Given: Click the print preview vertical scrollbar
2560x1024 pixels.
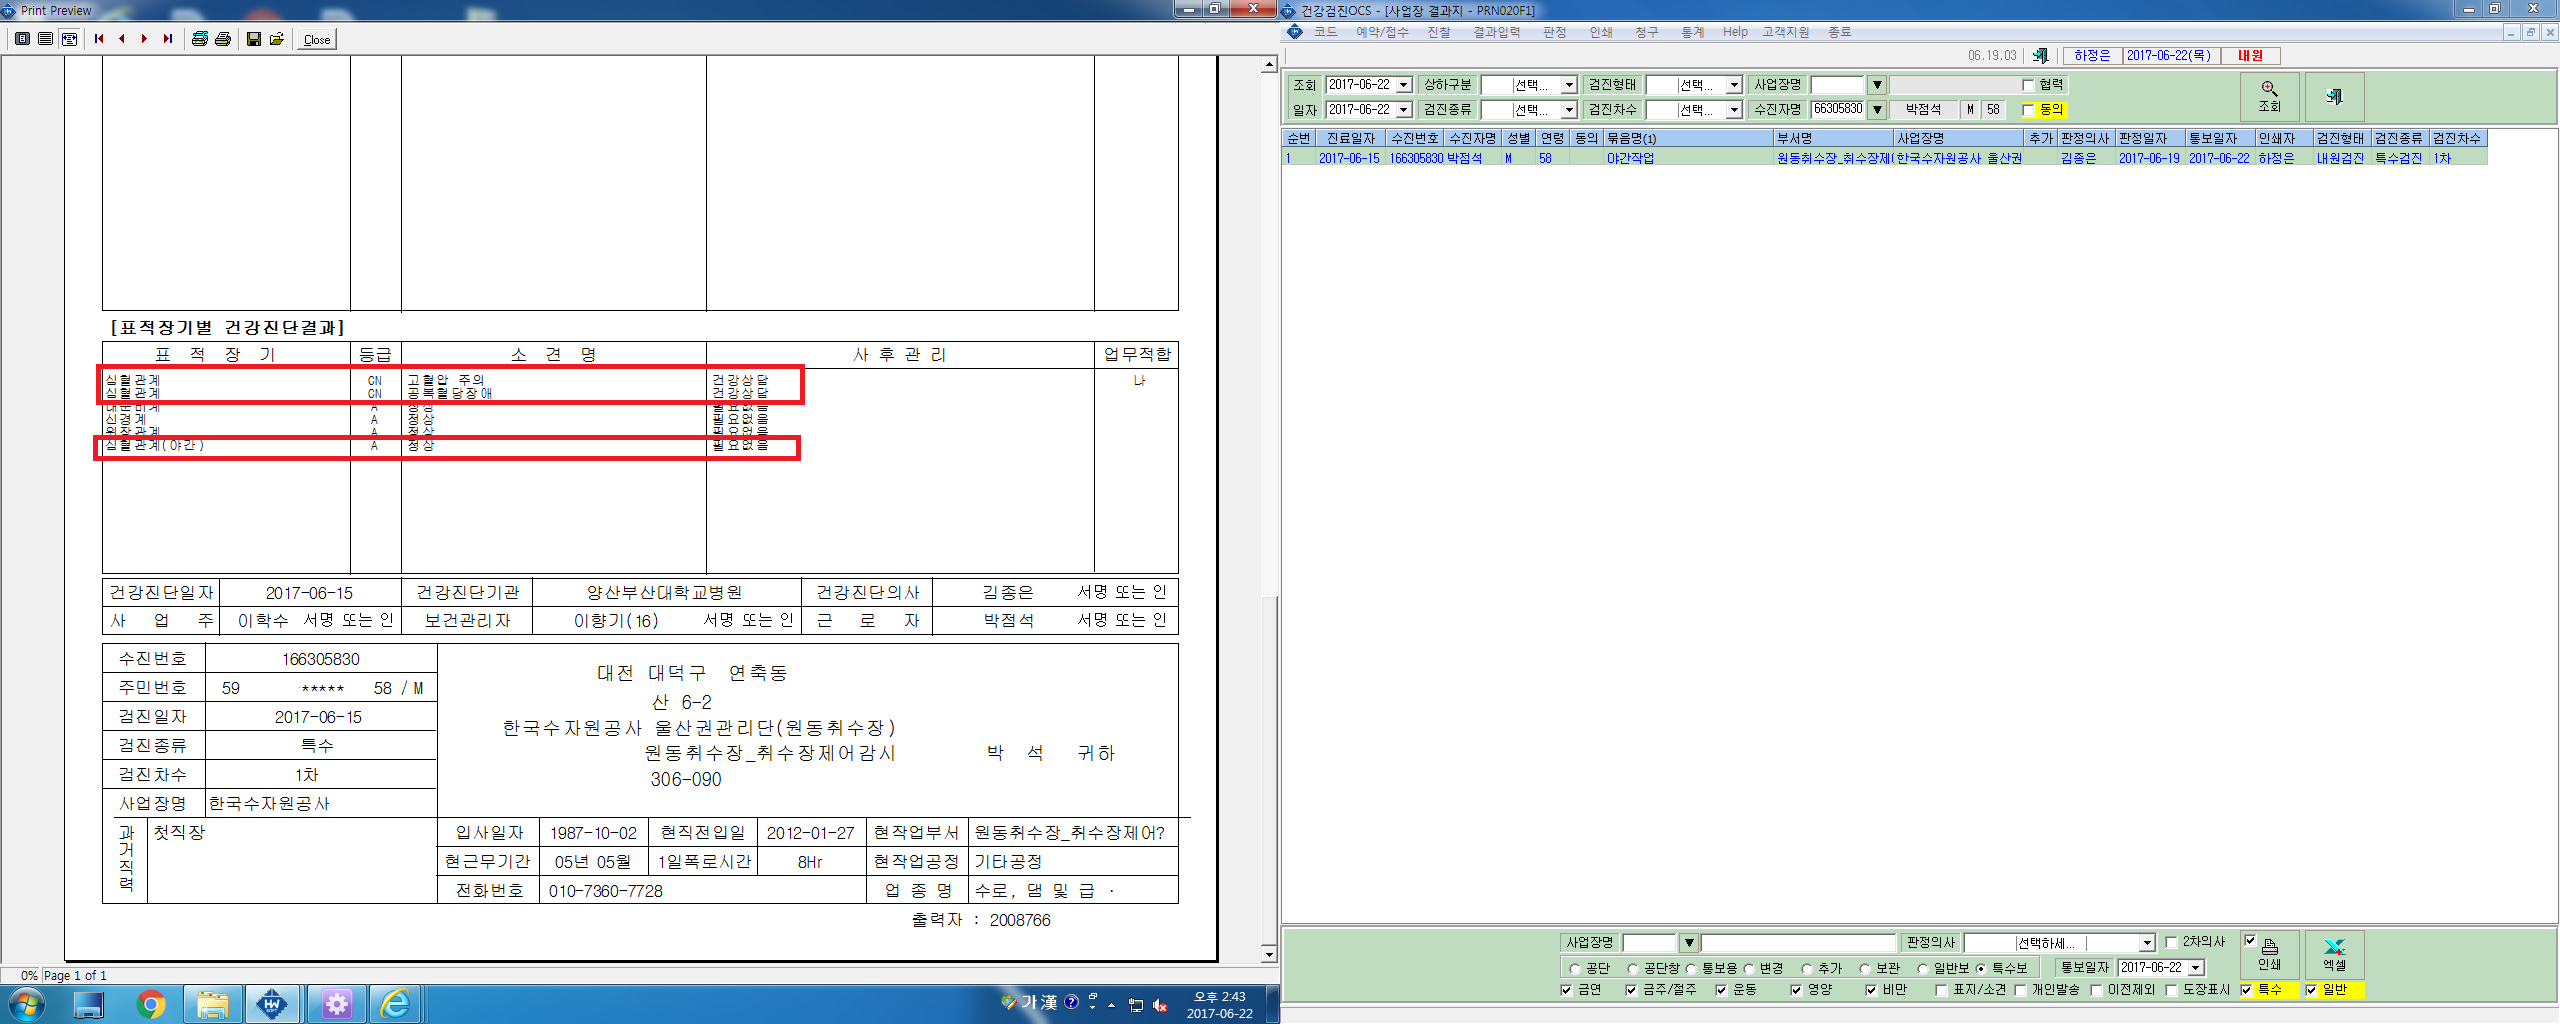Looking at the screenshot, I should point(1269,509).
